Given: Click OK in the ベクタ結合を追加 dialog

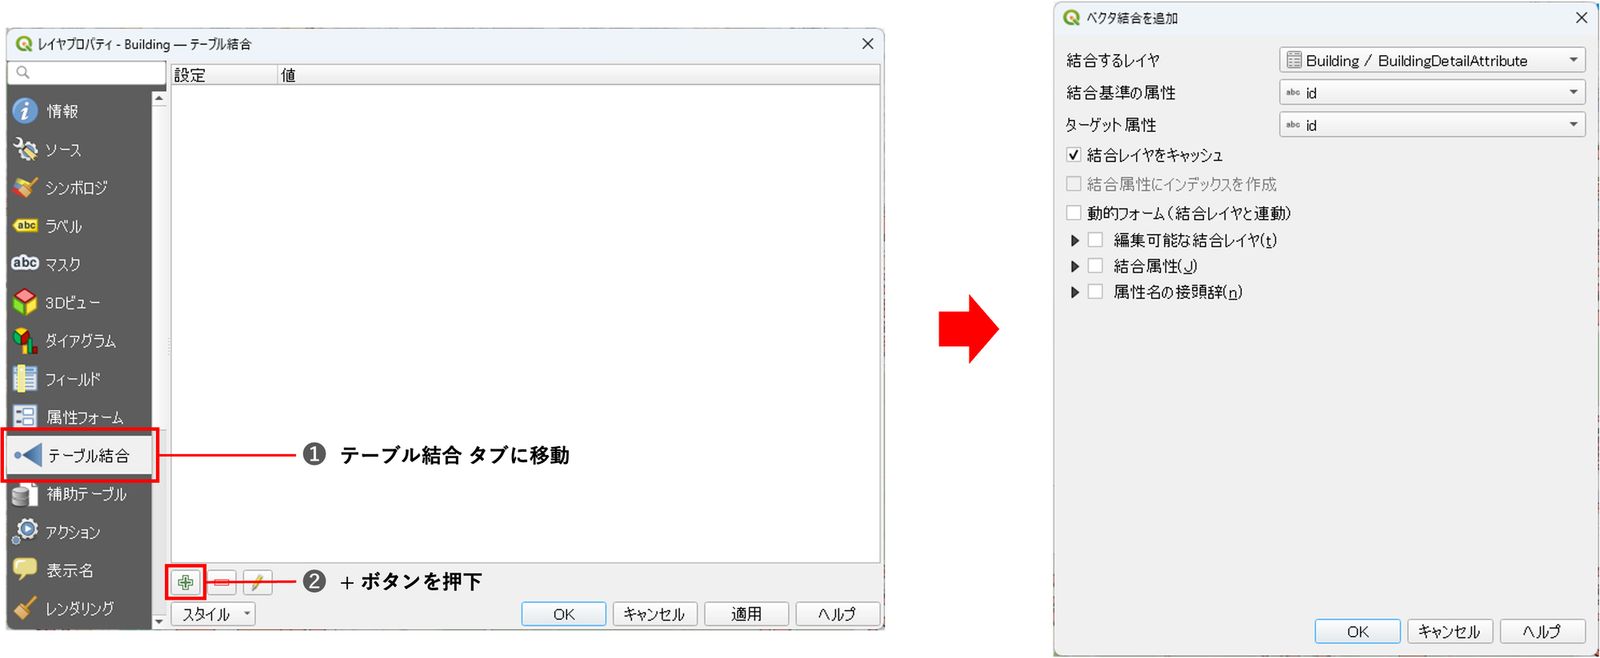Looking at the screenshot, I should (x=1357, y=632).
